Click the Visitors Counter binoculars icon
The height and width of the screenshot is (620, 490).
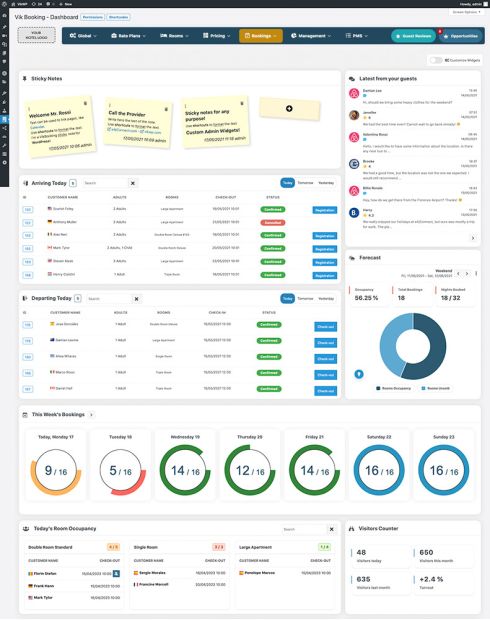click(x=352, y=529)
